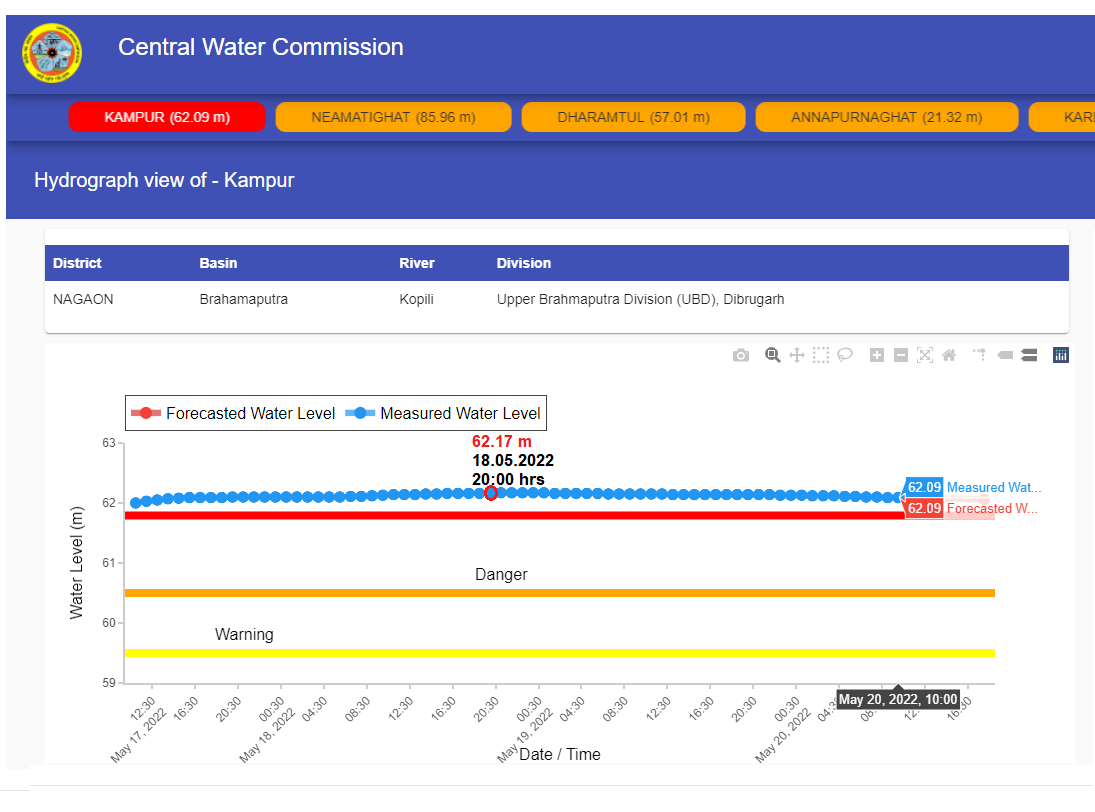Reset axes using the home icon
The width and height of the screenshot is (1095, 812).
948,355
